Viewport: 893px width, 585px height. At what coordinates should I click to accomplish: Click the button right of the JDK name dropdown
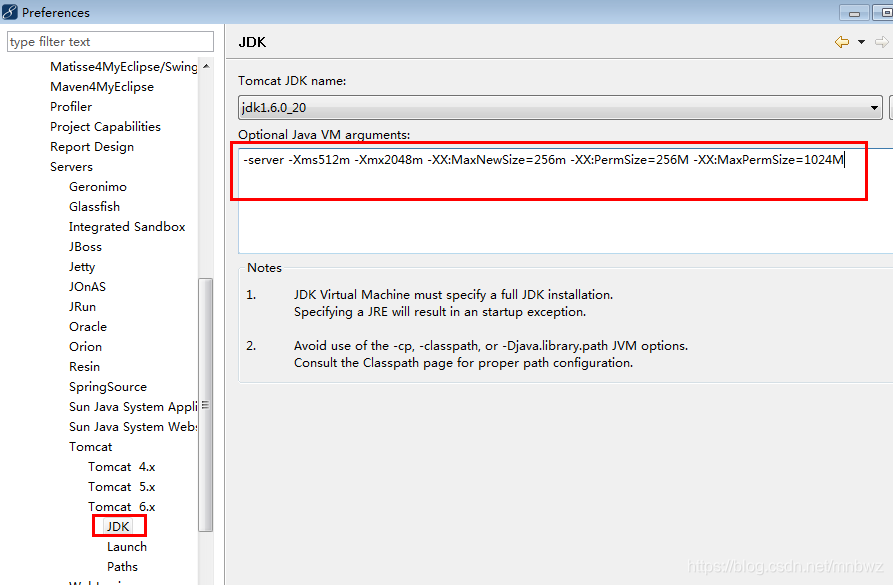point(891,108)
